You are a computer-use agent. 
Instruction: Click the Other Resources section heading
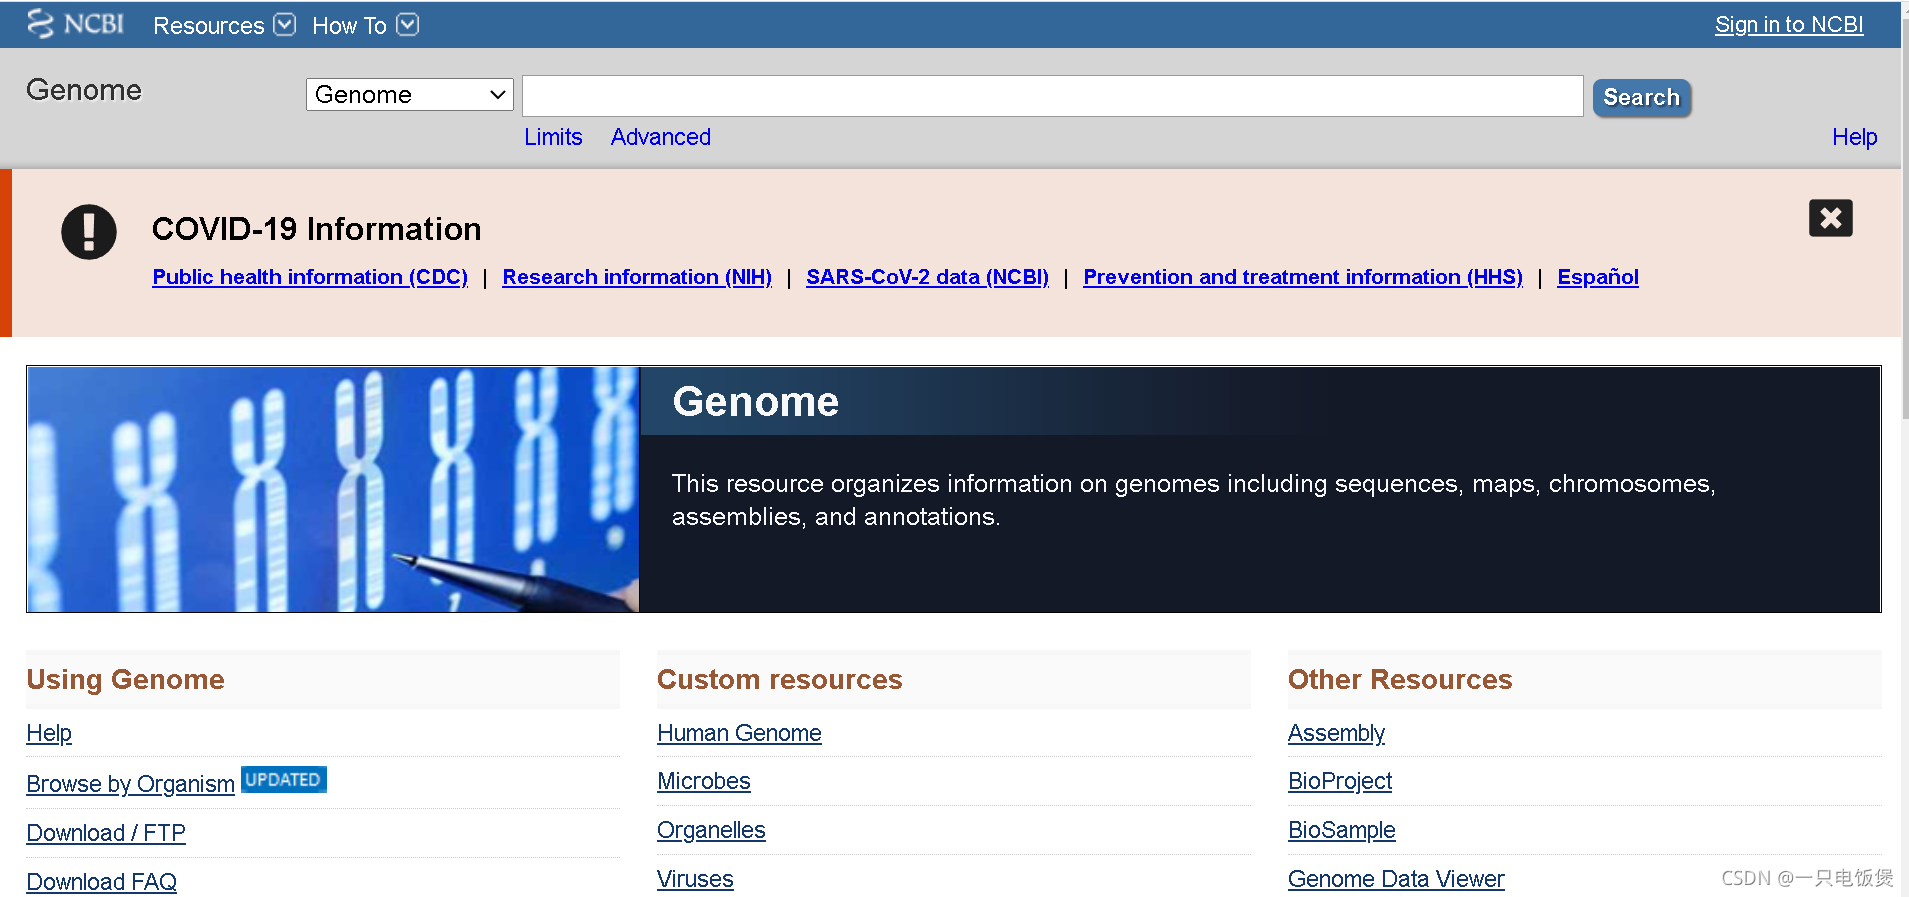1400,680
